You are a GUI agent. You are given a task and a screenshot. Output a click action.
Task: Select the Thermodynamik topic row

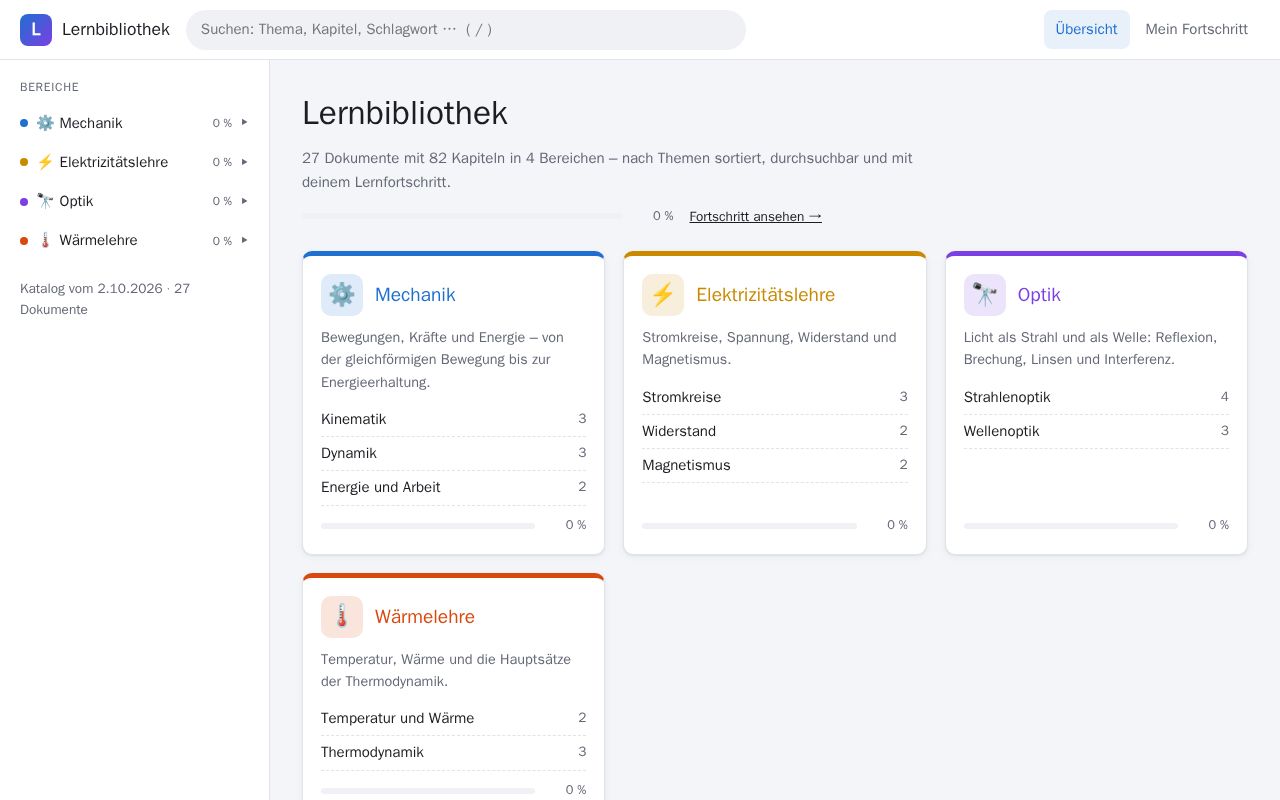454,752
